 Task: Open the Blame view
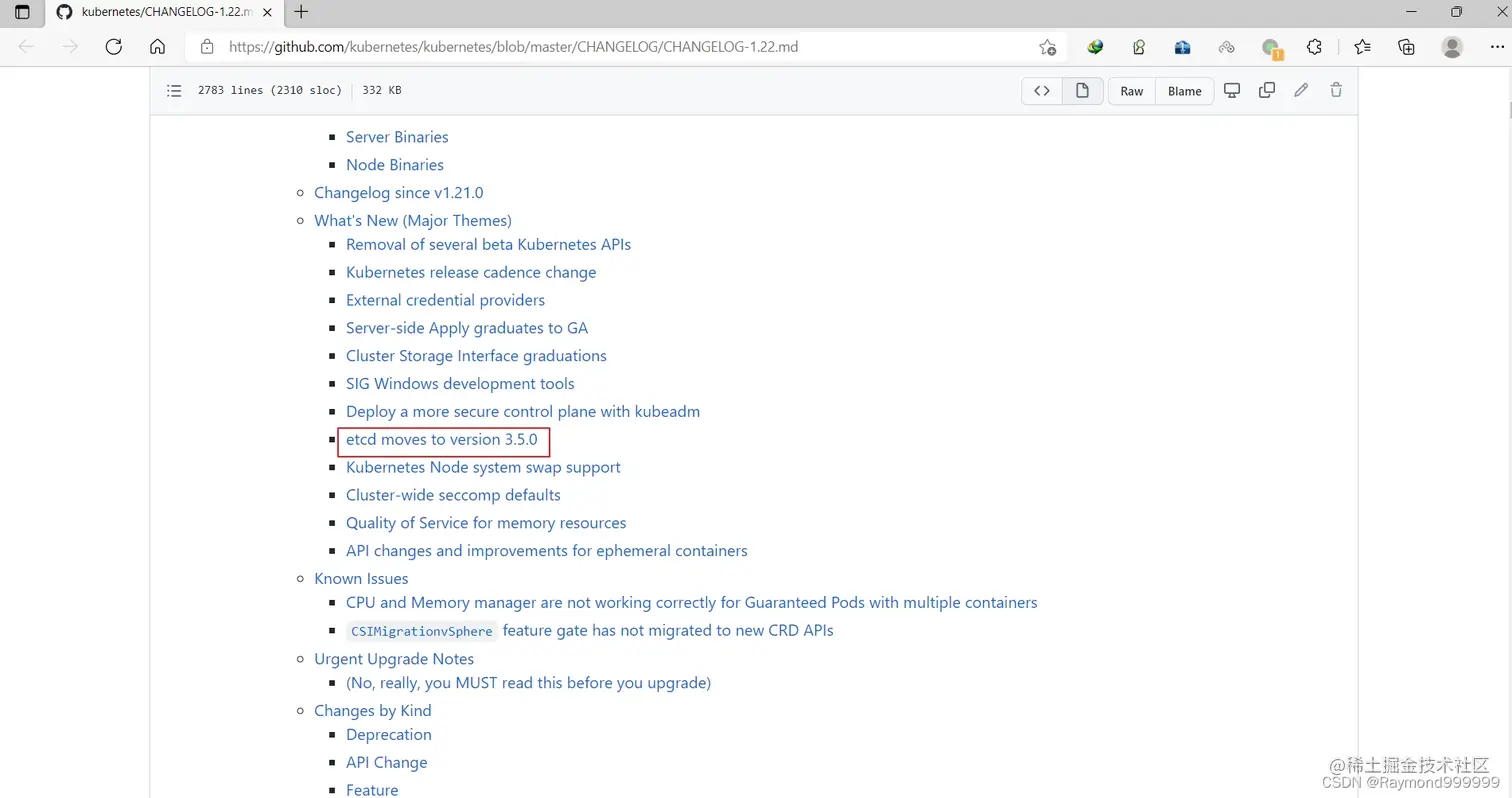(1185, 91)
